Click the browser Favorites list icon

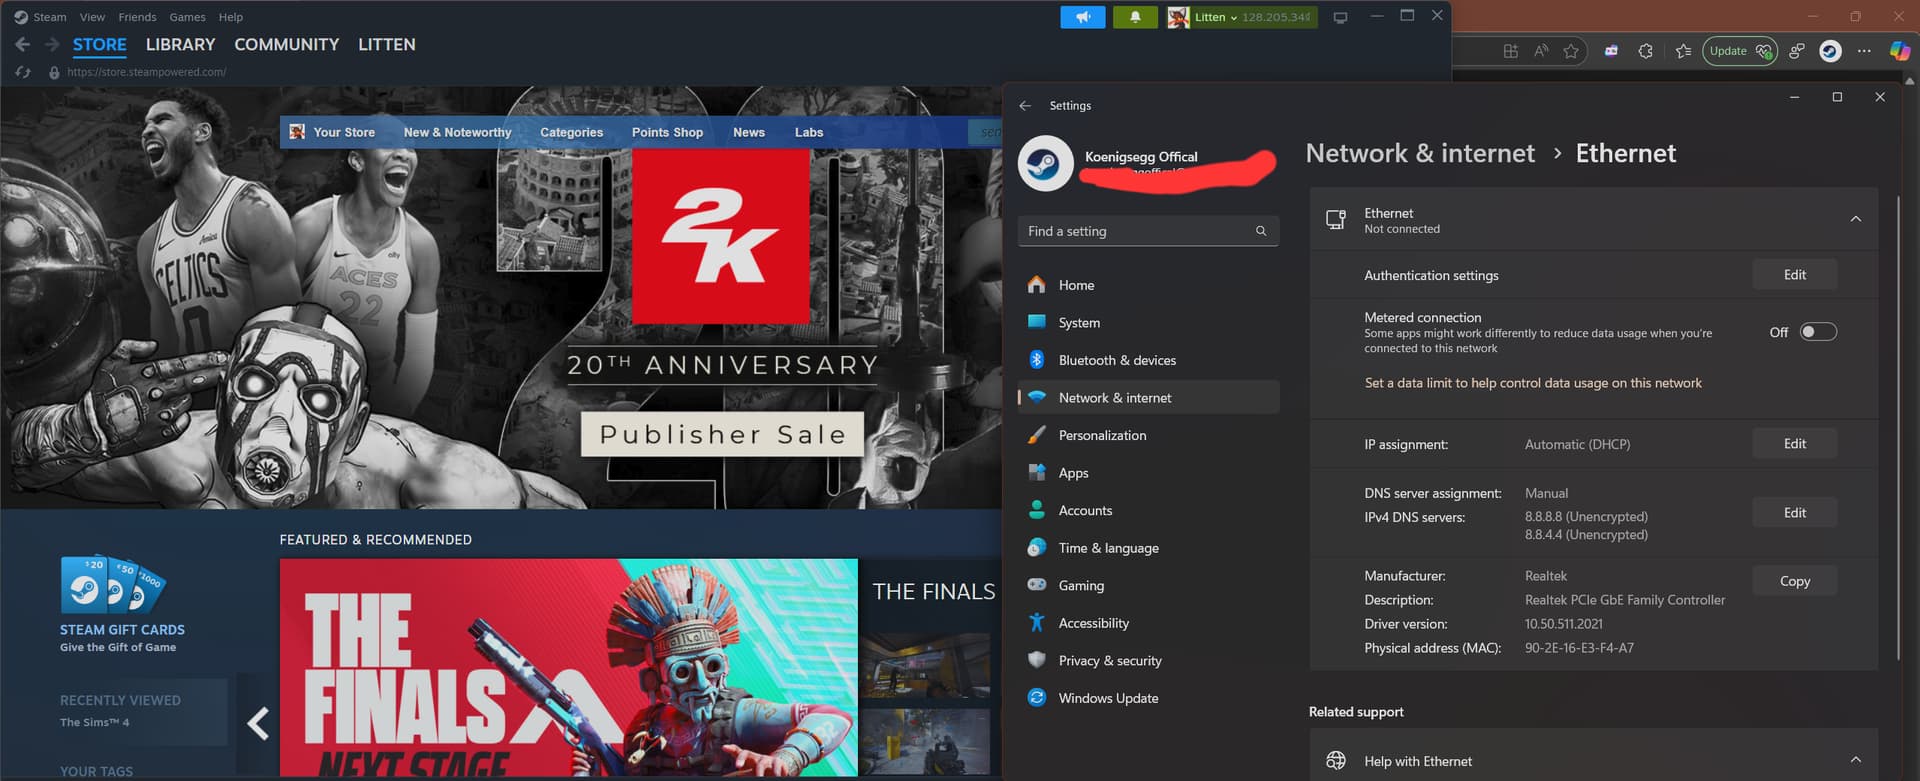pyautogui.click(x=1684, y=51)
